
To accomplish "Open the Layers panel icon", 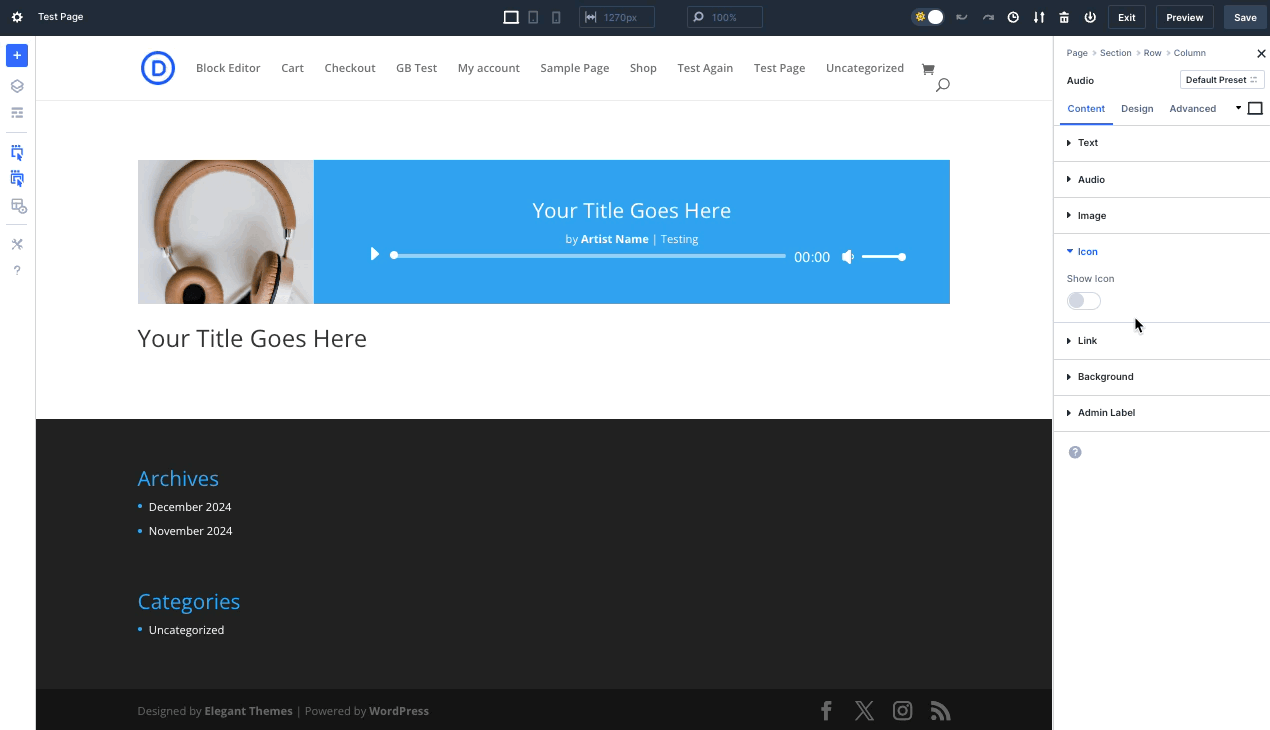I will 17,87.
